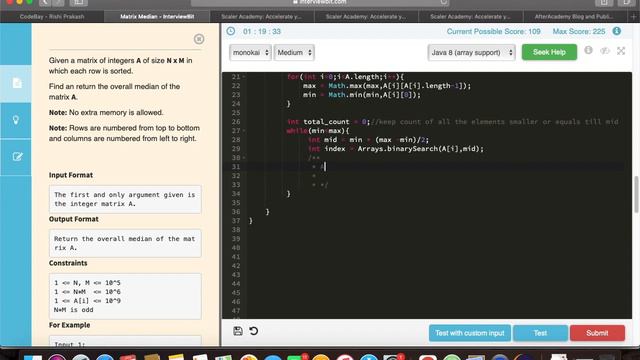Open the monokai theme dropdown
Screen dimensions: 640x360
pos(250,53)
